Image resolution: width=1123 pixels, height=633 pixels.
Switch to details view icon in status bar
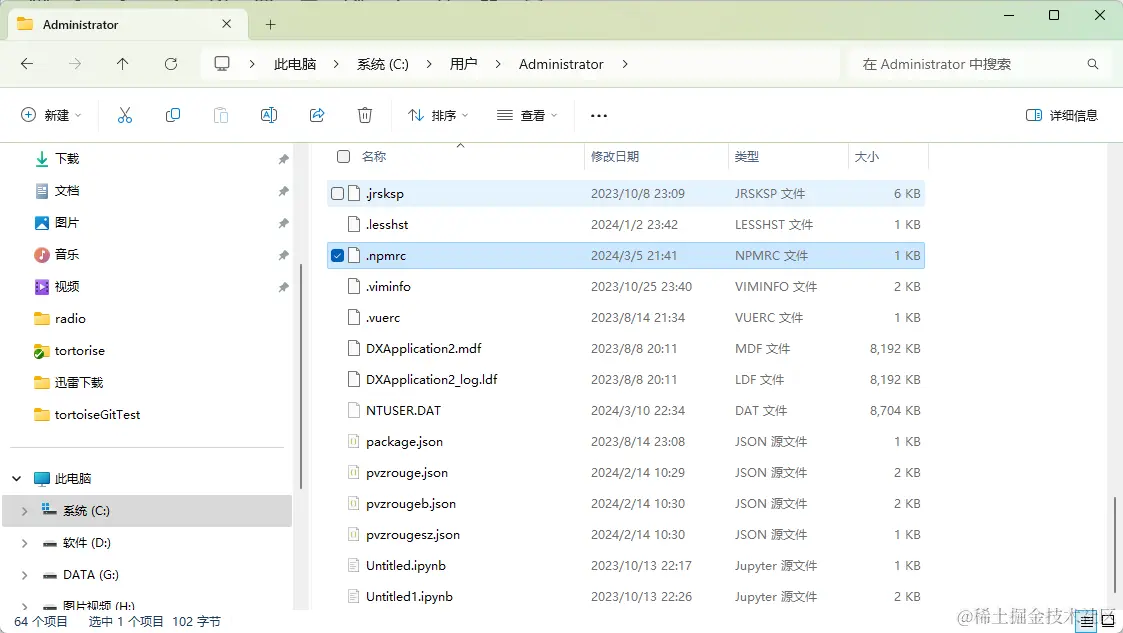click(x=1086, y=621)
